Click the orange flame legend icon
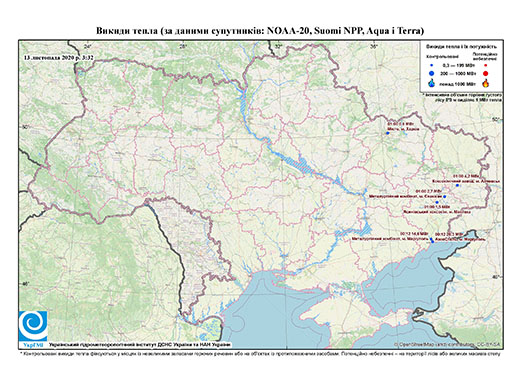 pos(486,83)
